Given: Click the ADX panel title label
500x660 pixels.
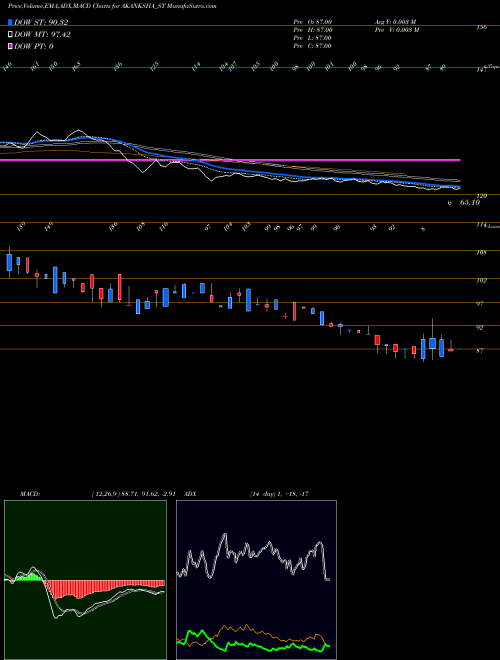Looking at the screenshot, I should click(x=190, y=494).
